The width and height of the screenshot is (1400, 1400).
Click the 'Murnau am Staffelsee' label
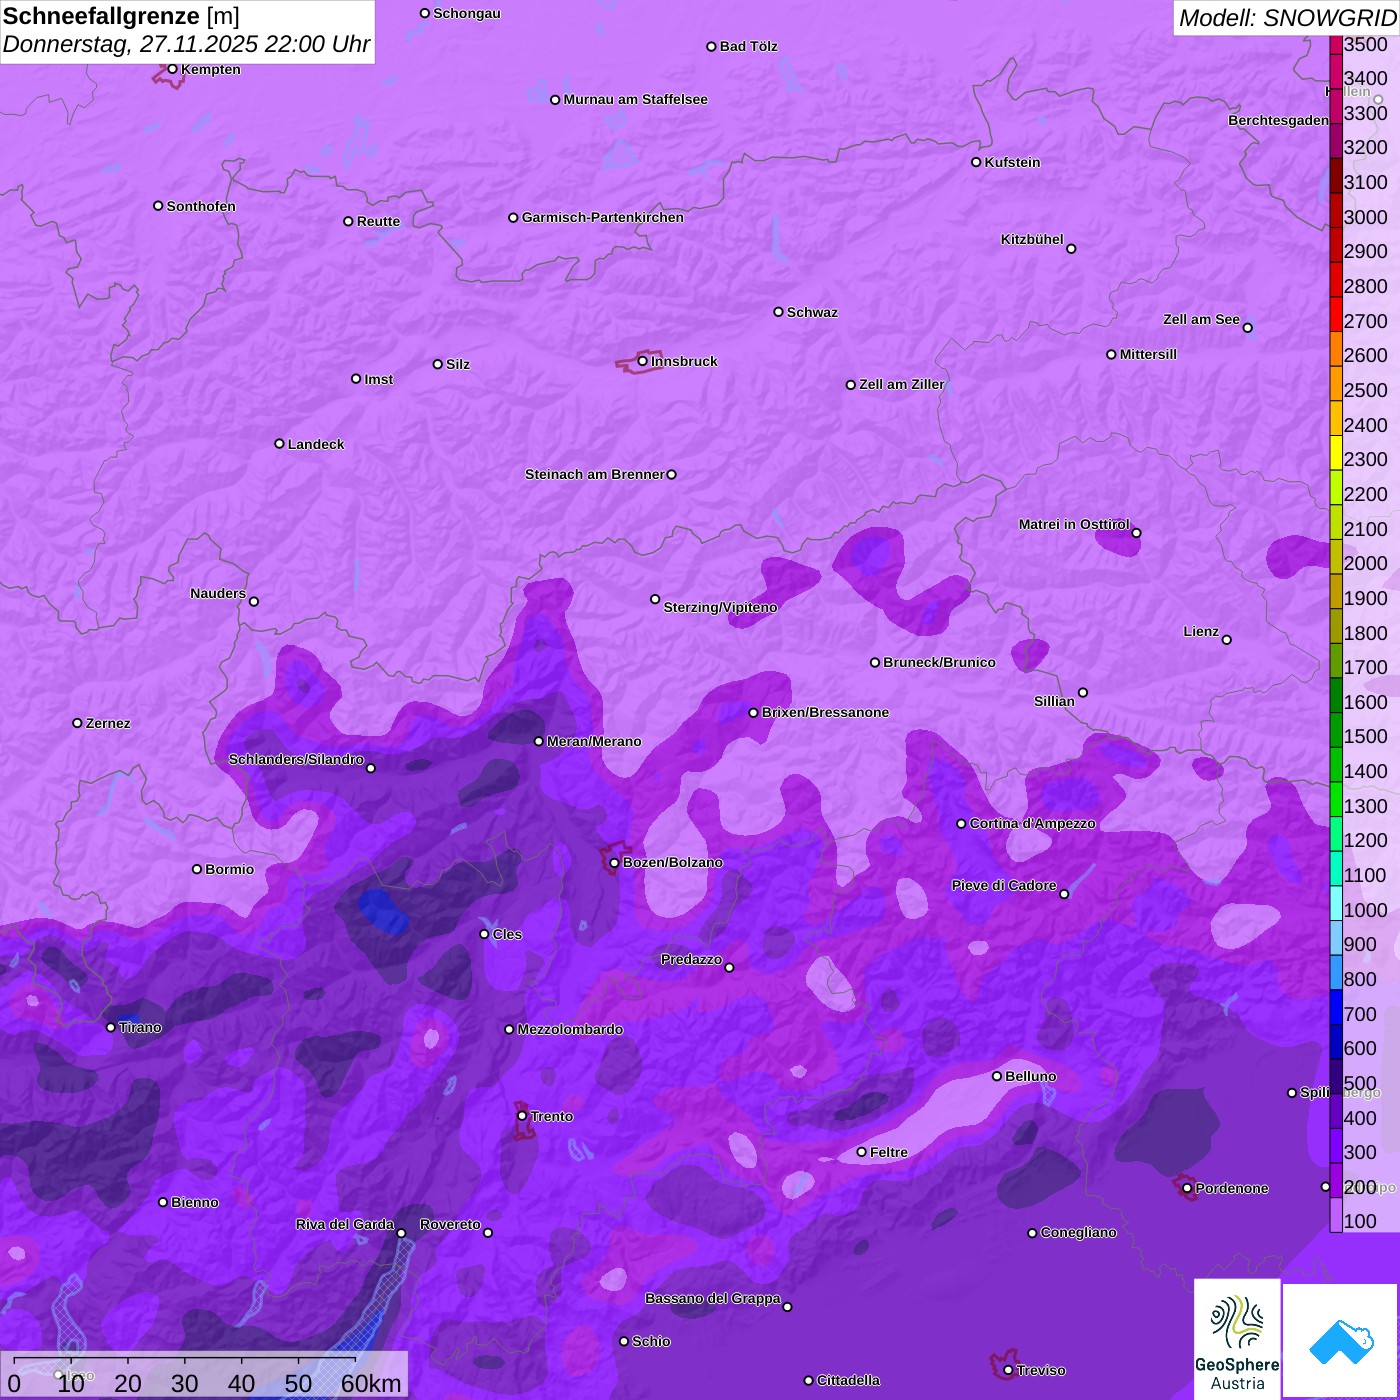click(635, 99)
